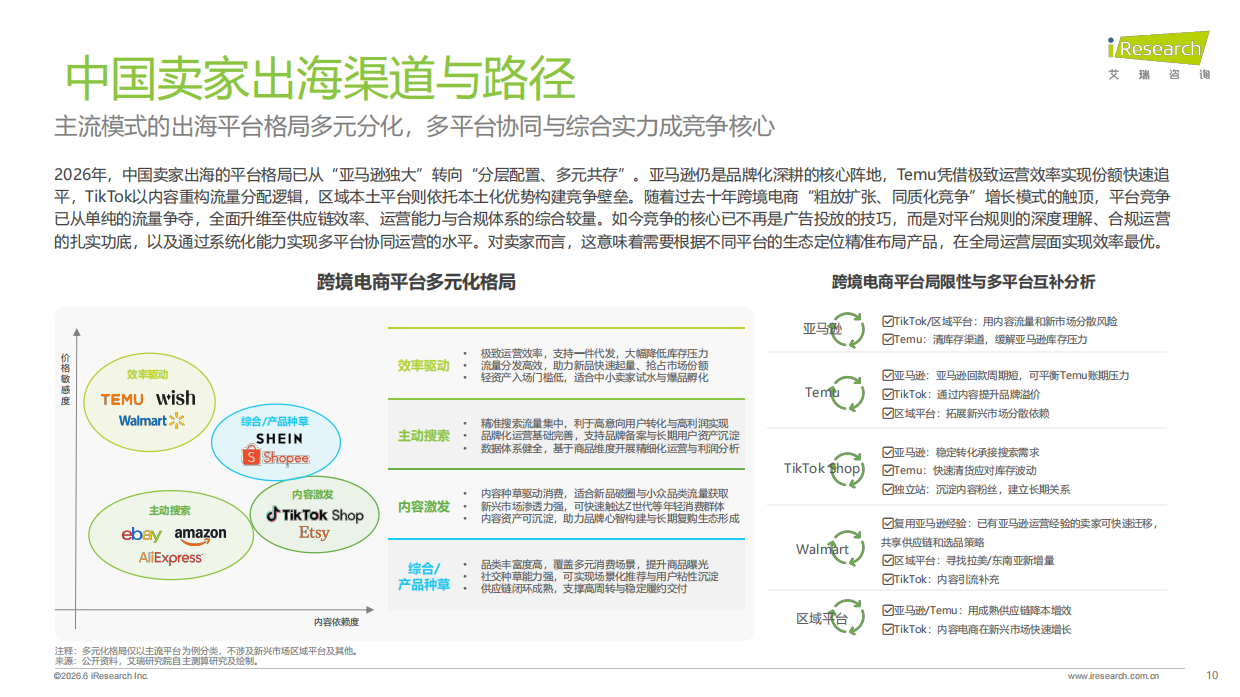Click checkbox for Temu 快速清货应对库存波动

pos(887,470)
